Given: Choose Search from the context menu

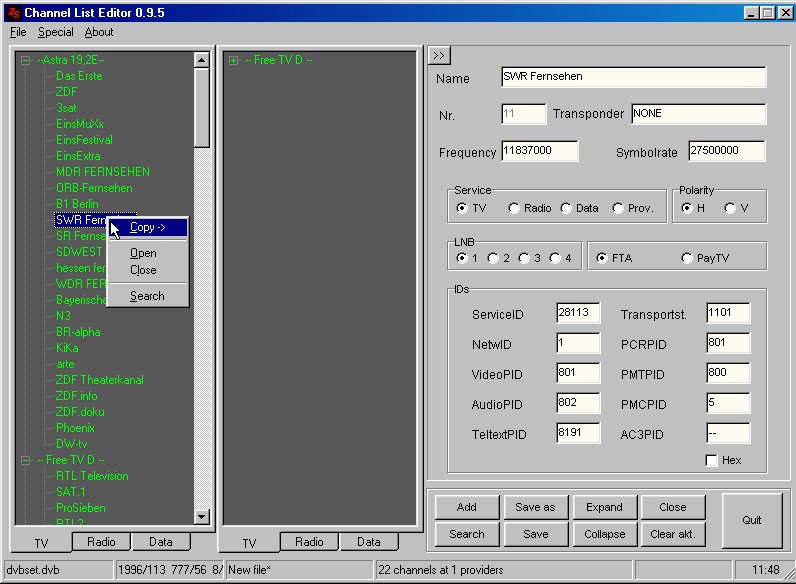Looking at the screenshot, I should pos(147,296).
